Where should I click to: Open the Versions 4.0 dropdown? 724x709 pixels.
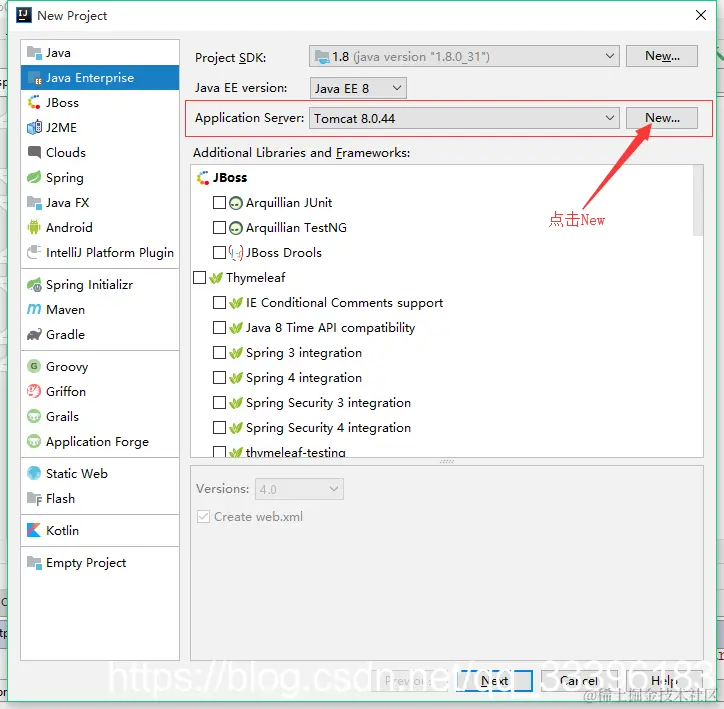tap(299, 489)
